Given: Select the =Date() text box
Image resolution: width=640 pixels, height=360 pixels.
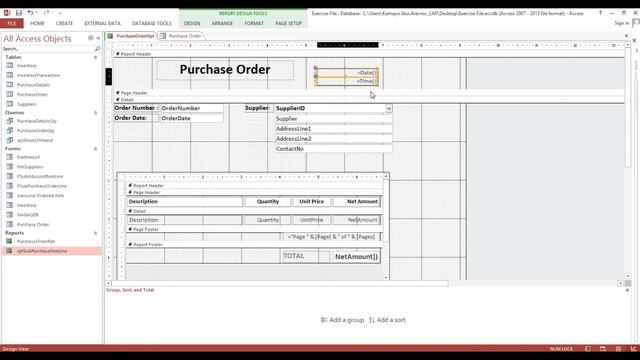Looking at the screenshot, I should click(347, 73).
